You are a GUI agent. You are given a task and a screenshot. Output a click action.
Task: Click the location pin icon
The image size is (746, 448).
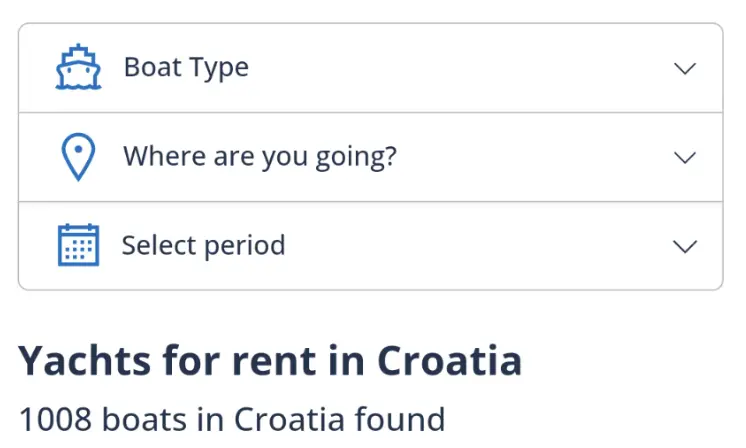point(78,157)
